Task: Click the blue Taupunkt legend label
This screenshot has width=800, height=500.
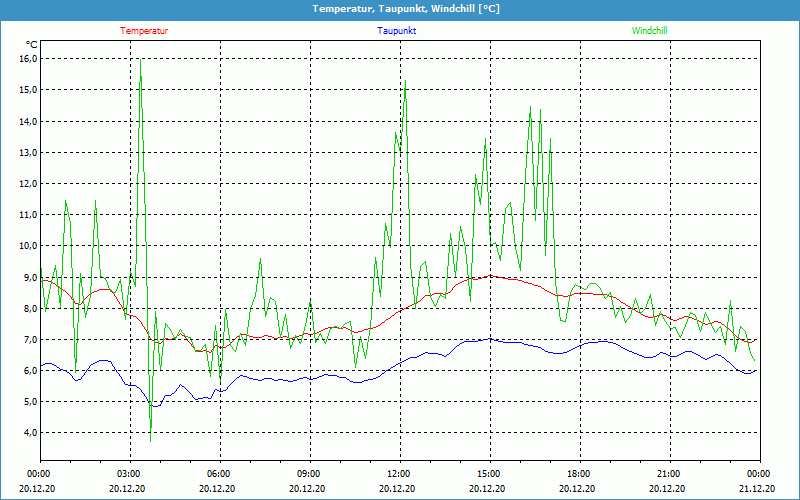Action: tap(397, 30)
